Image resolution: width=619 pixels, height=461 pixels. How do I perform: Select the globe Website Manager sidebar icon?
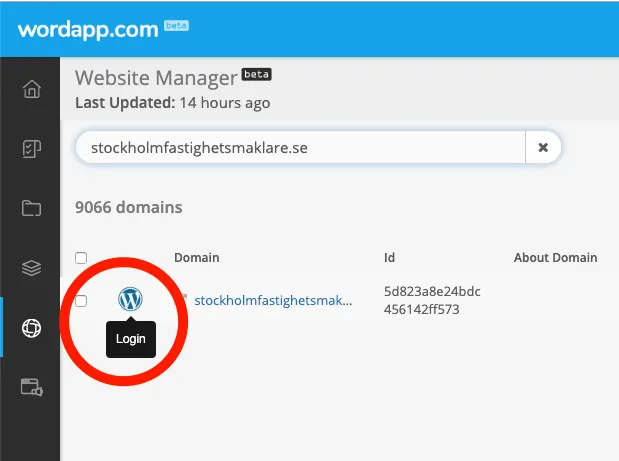tap(32, 328)
